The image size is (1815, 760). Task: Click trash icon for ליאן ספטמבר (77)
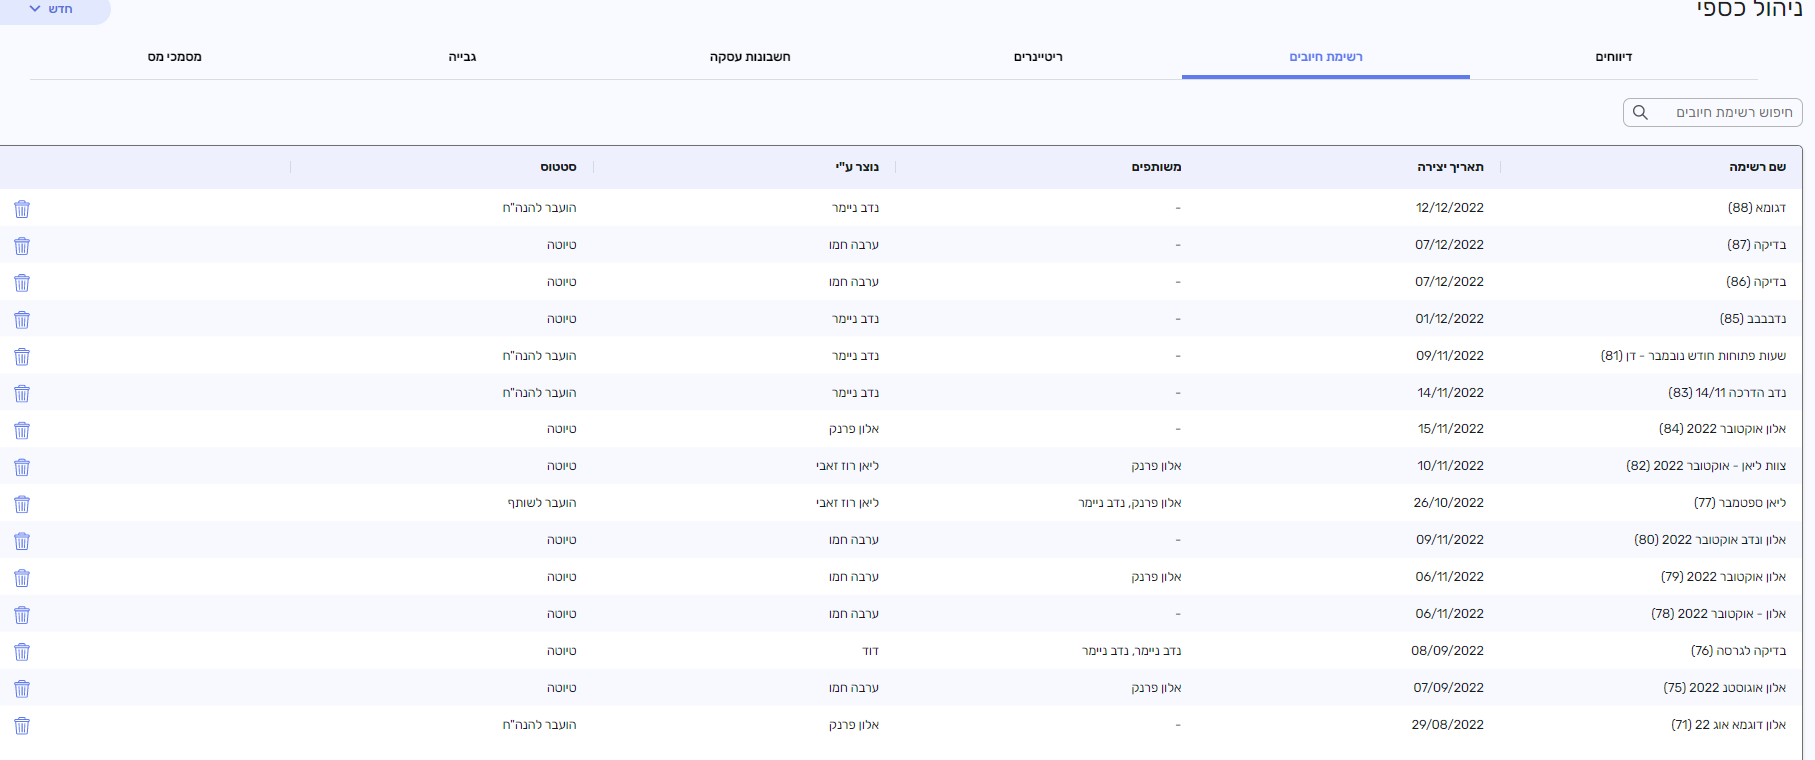(22, 504)
